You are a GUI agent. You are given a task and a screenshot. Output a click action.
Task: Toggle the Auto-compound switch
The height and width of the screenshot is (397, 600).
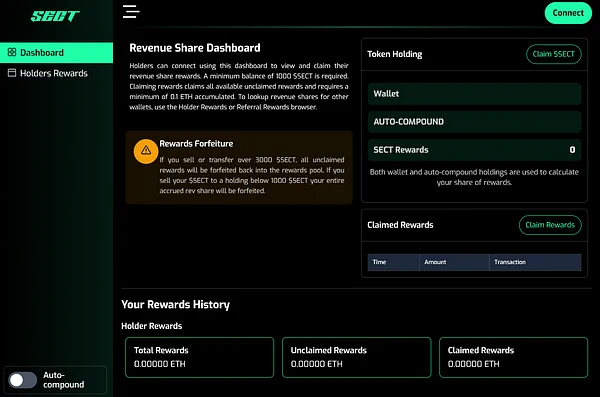(x=23, y=380)
